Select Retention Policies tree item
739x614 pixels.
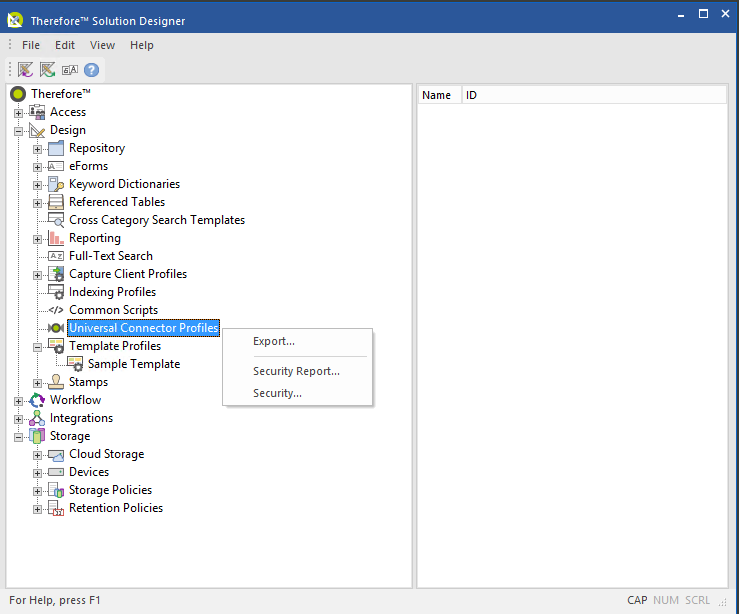pyautogui.click(x=115, y=508)
